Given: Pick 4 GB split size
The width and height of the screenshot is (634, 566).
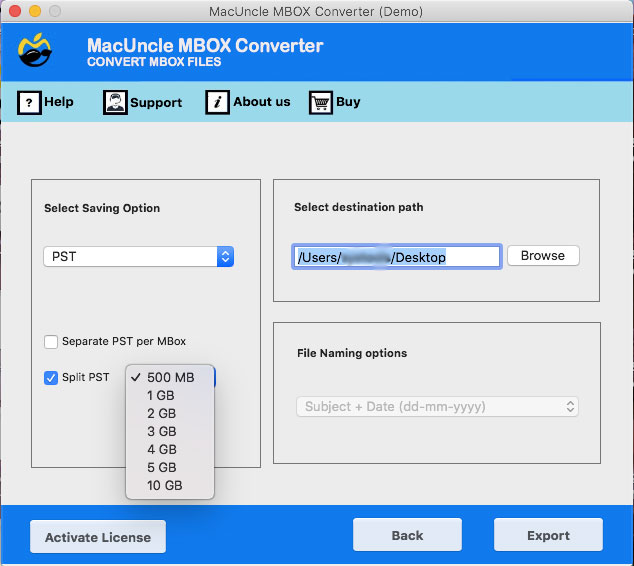Looking at the screenshot, I should [170, 449].
